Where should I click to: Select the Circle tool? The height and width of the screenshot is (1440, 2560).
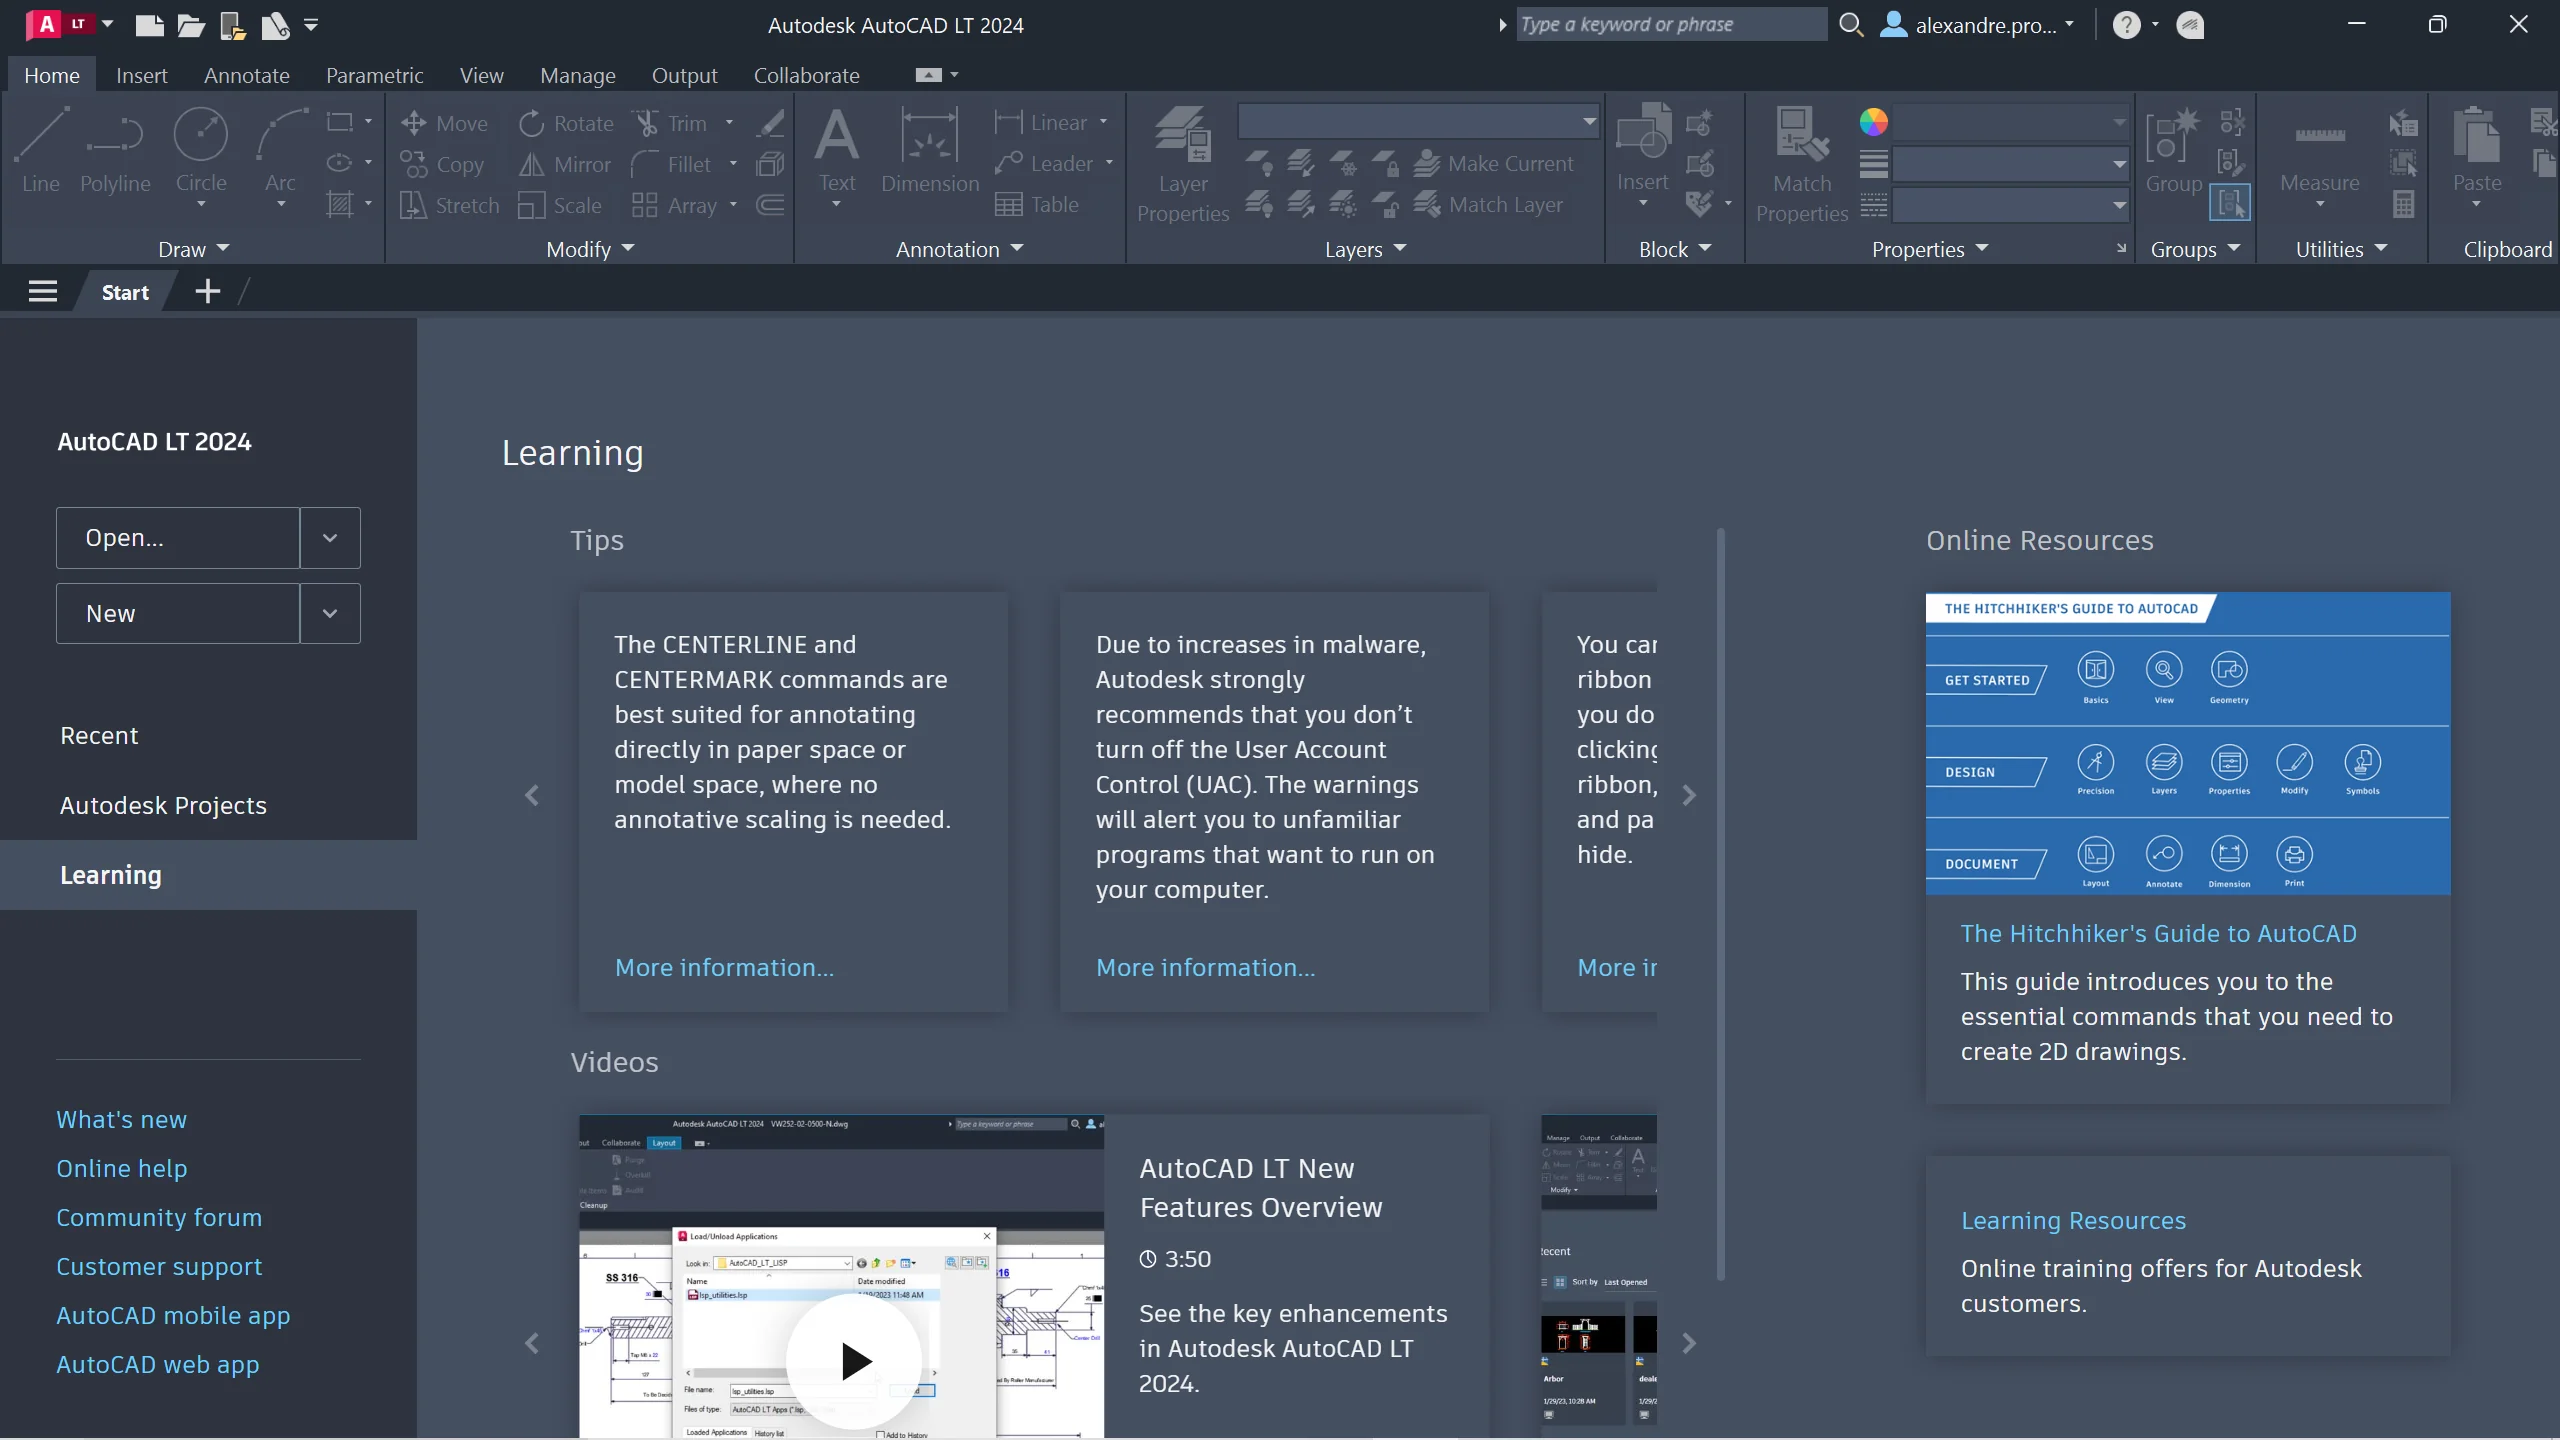[x=201, y=152]
